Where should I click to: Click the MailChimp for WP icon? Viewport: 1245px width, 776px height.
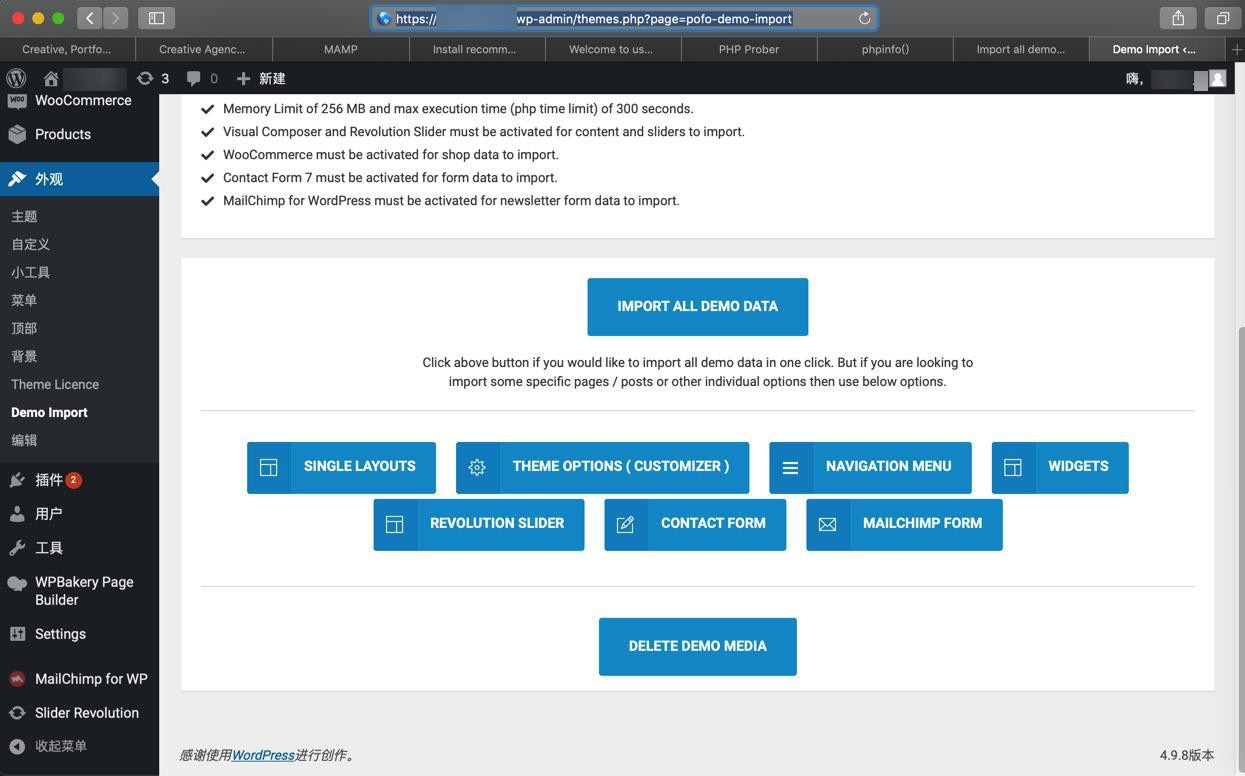17,679
